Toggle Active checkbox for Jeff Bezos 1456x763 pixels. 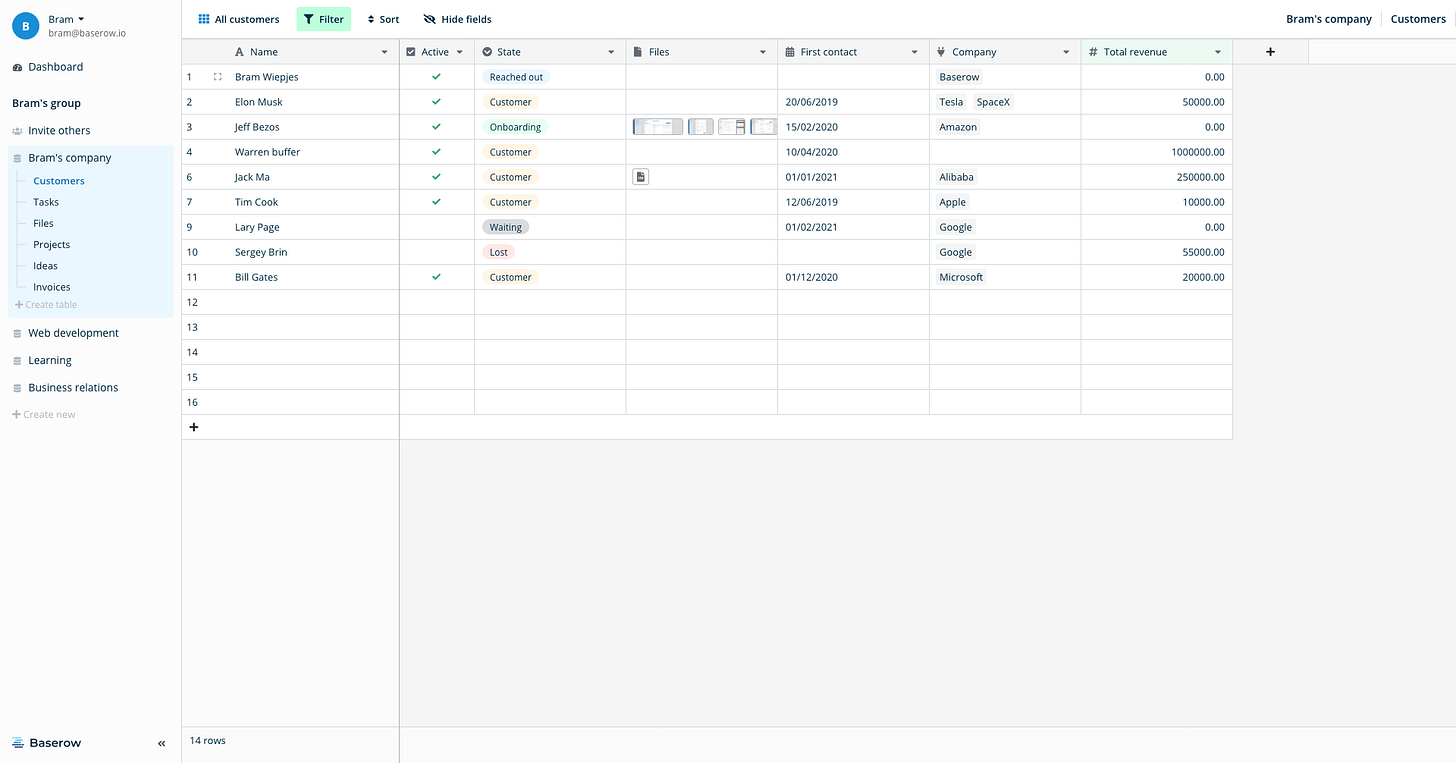click(x=436, y=127)
